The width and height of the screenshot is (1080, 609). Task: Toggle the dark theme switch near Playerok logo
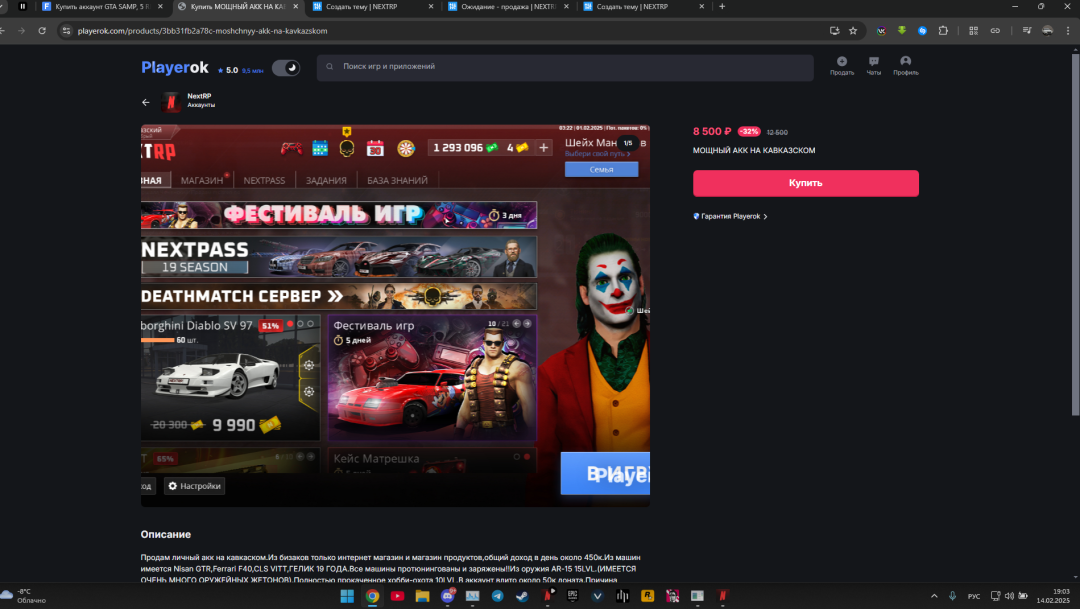click(286, 68)
